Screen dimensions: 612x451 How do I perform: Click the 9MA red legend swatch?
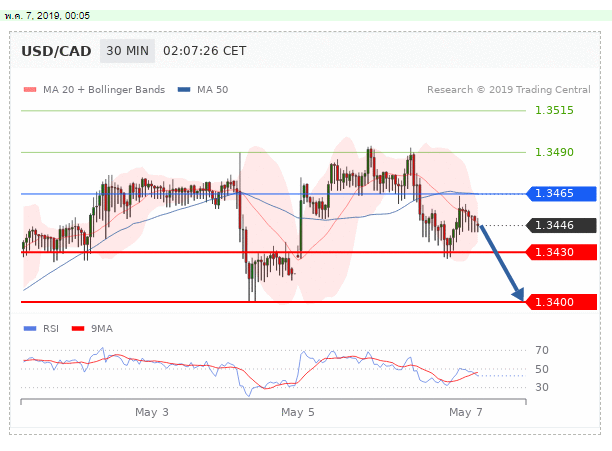coord(78,328)
